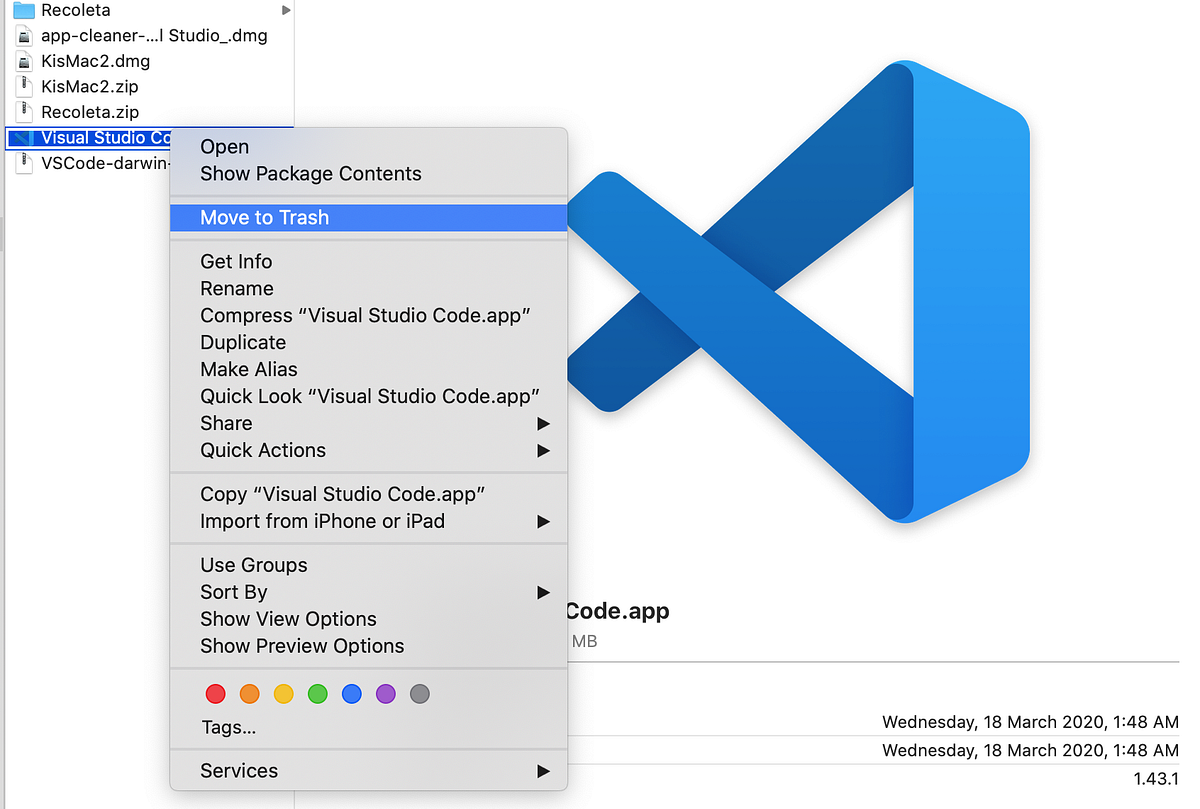The height and width of the screenshot is (809, 1200).
Task: Open the Sort By submenu arrow
Action: click(543, 593)
